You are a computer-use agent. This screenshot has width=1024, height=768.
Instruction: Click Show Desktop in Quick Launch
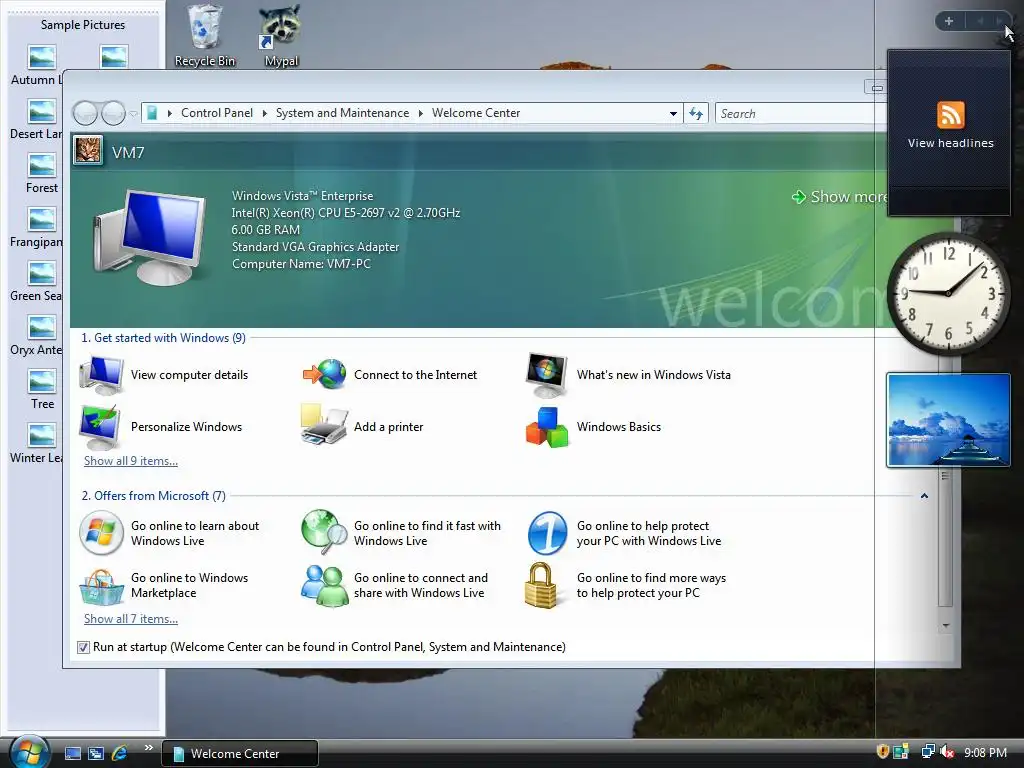click(x=73, y=753)
